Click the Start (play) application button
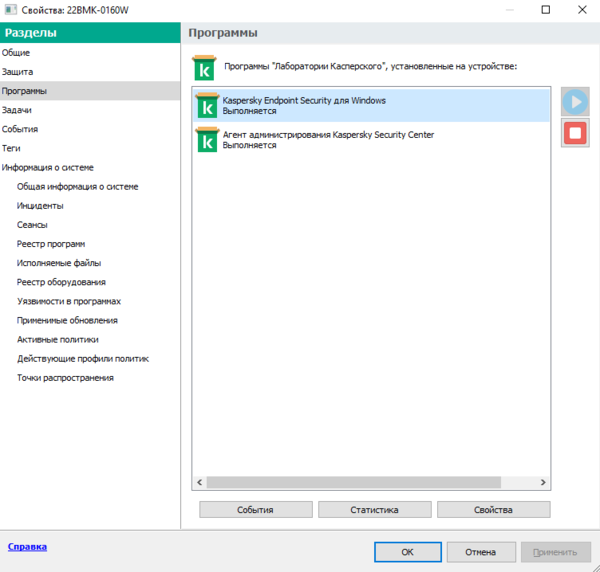 point(575,102)
